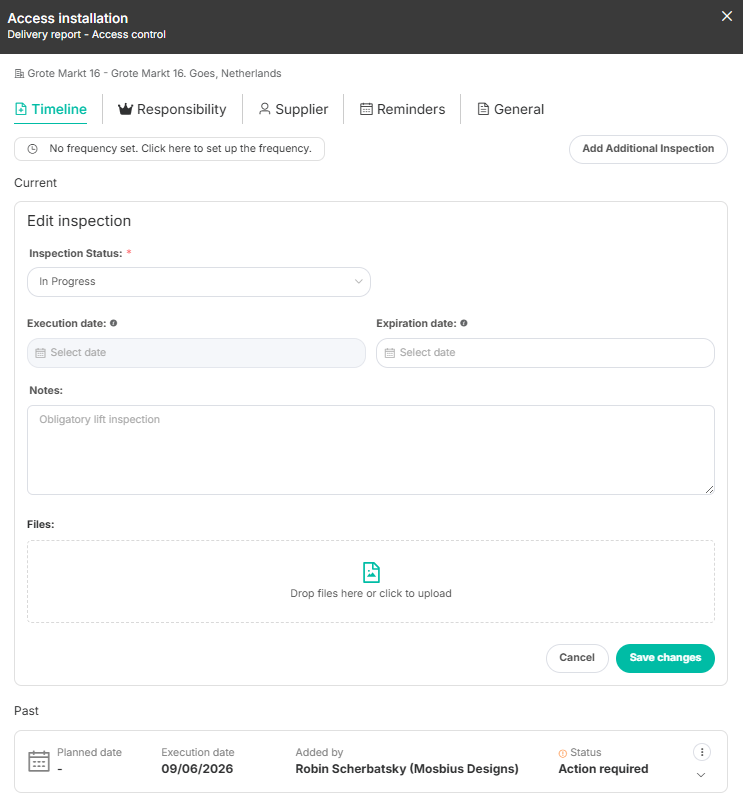Switch to the Timeline tab

click(x=51, y=109)
